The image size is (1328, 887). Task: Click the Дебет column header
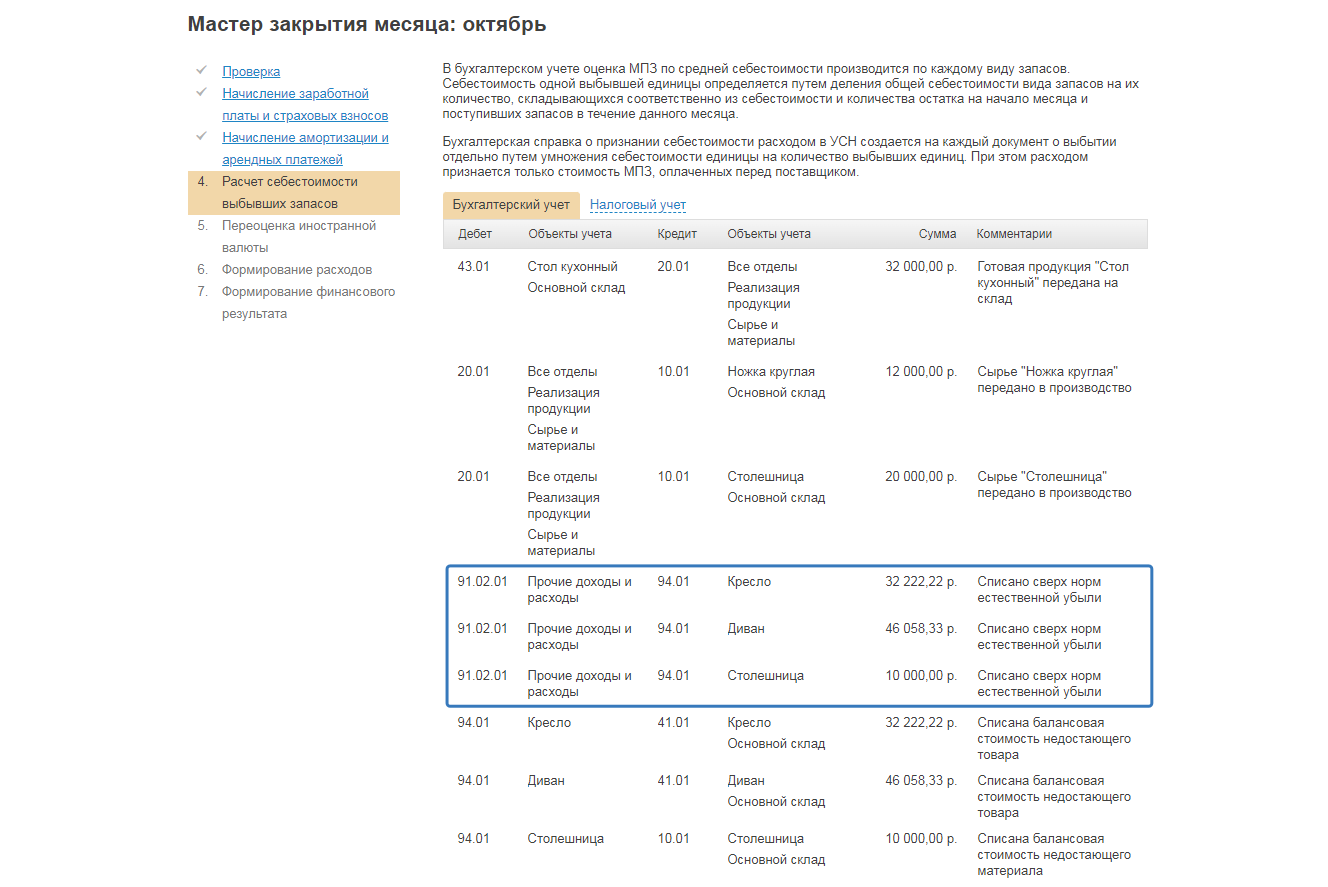point(475,234)
